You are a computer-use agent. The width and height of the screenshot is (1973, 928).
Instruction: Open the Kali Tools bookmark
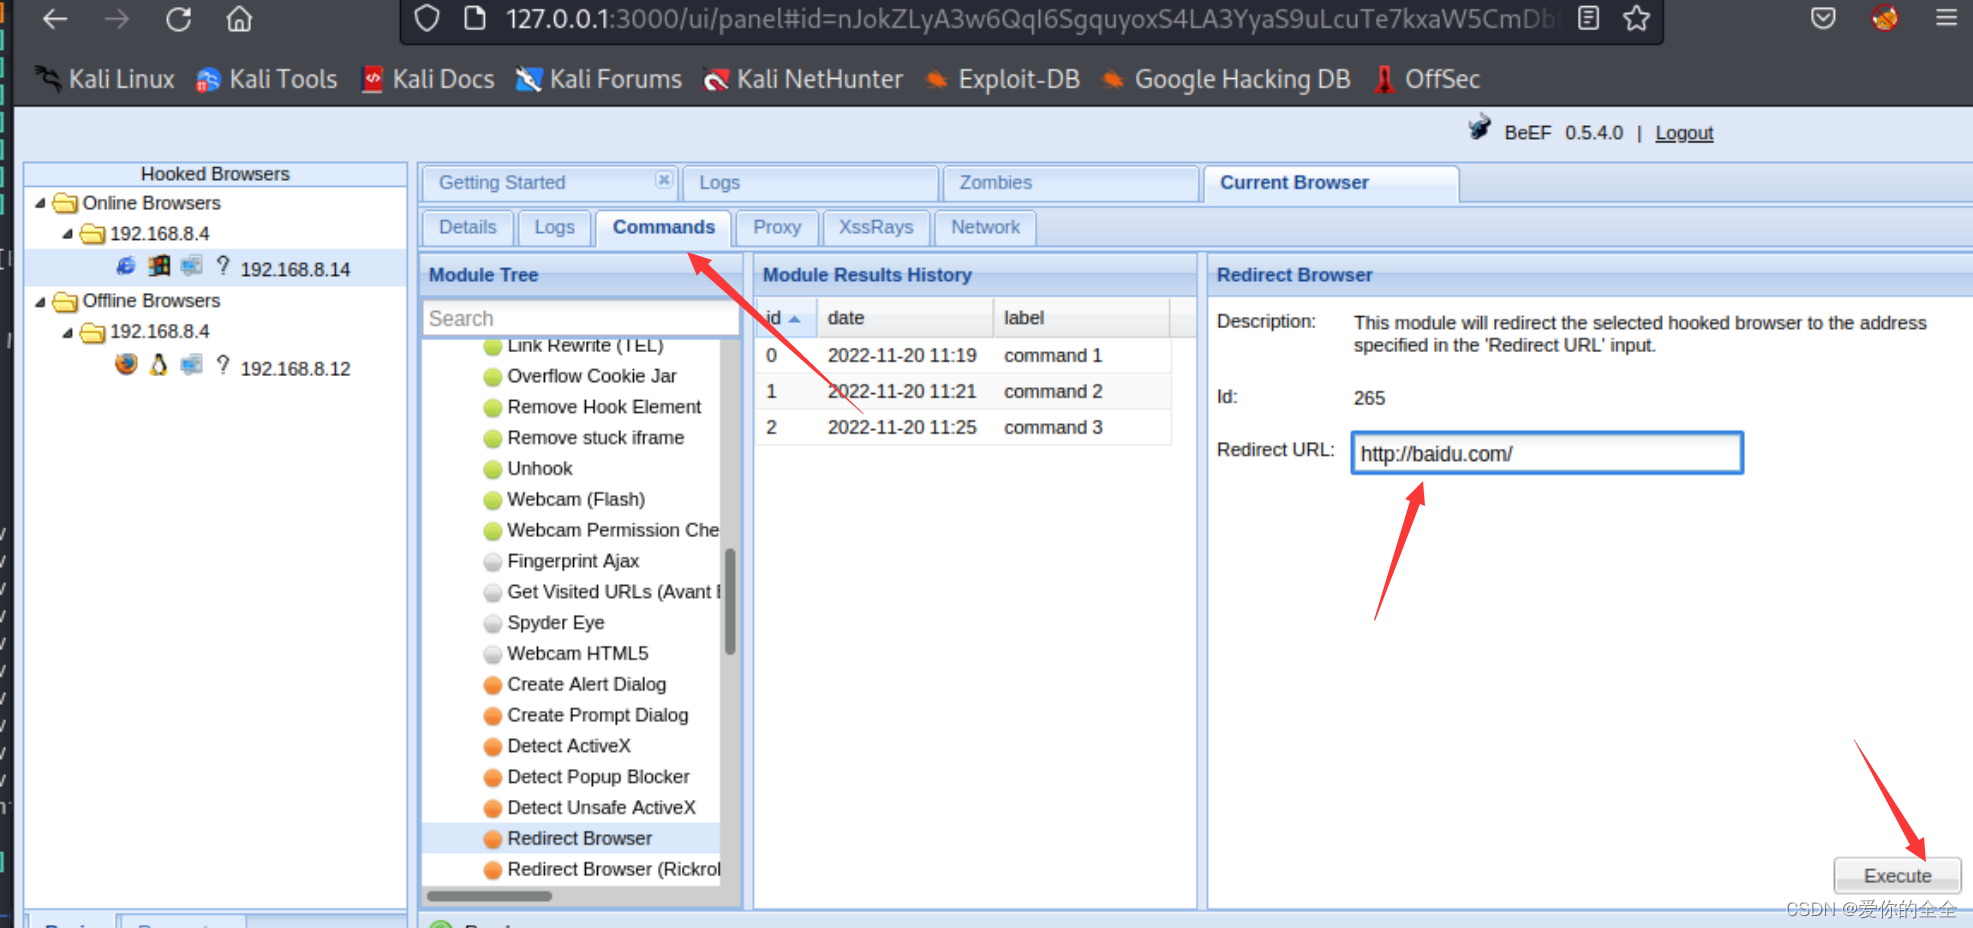click(267, 79)
